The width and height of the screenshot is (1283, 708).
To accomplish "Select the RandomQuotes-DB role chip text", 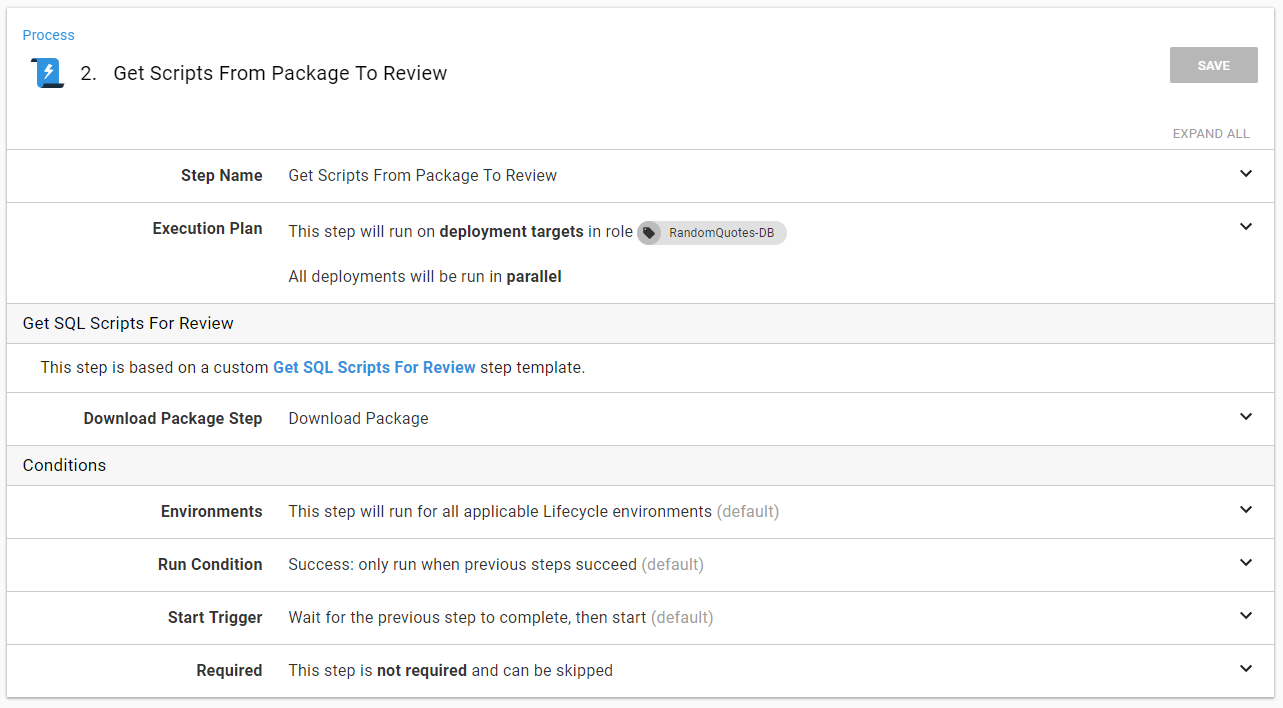I will click(x=721, y=233).
